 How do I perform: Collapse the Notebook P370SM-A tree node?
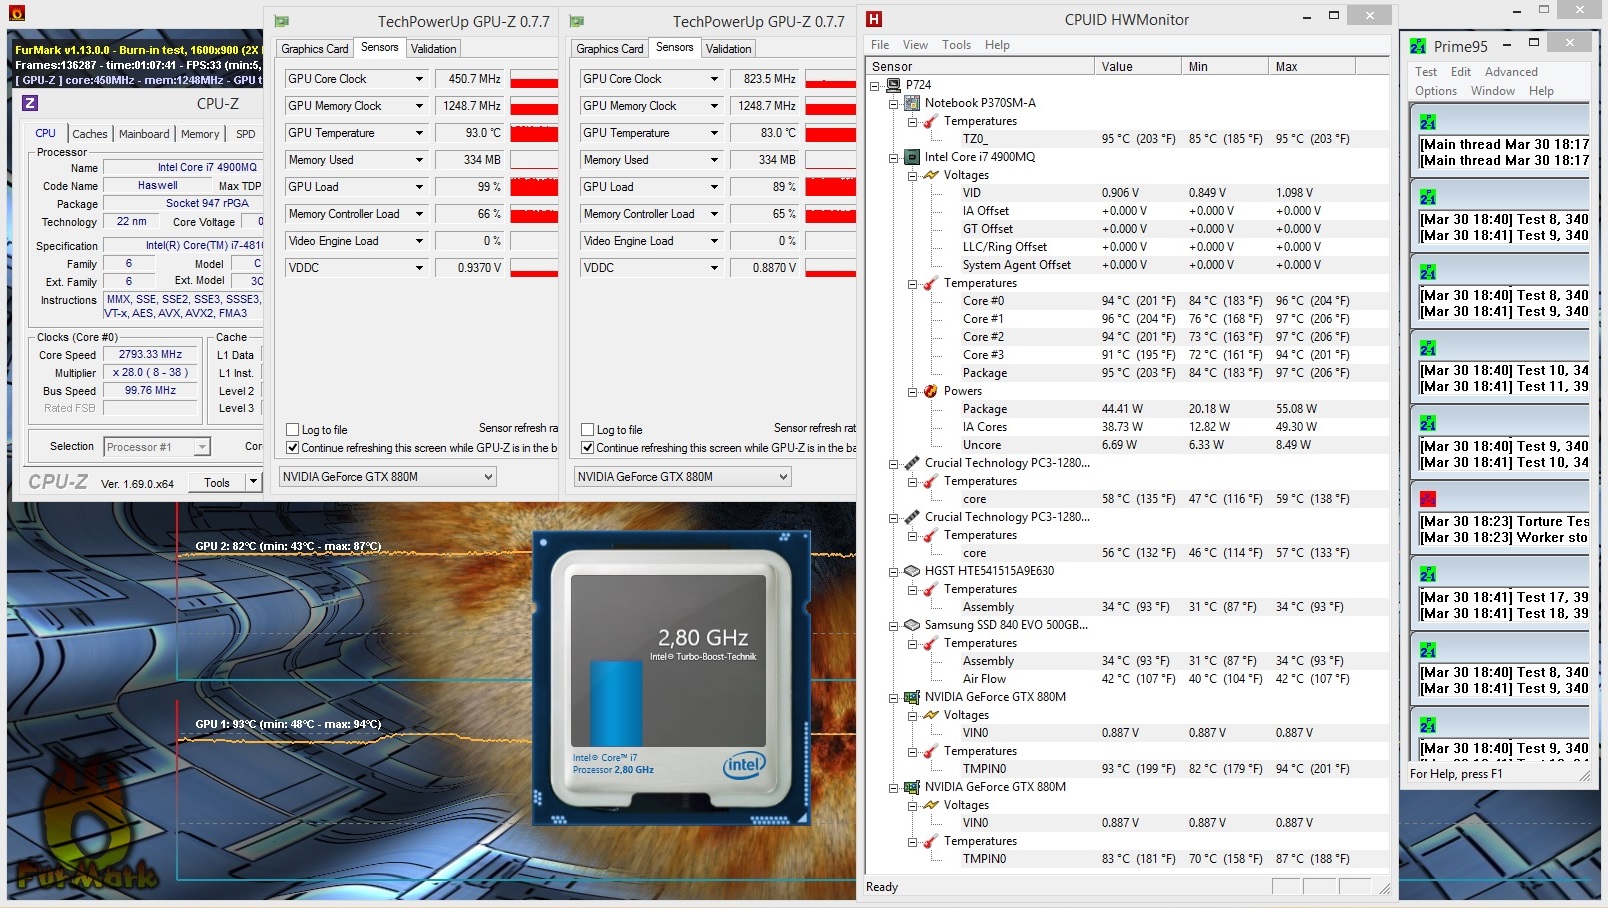(x=894, y=103)
